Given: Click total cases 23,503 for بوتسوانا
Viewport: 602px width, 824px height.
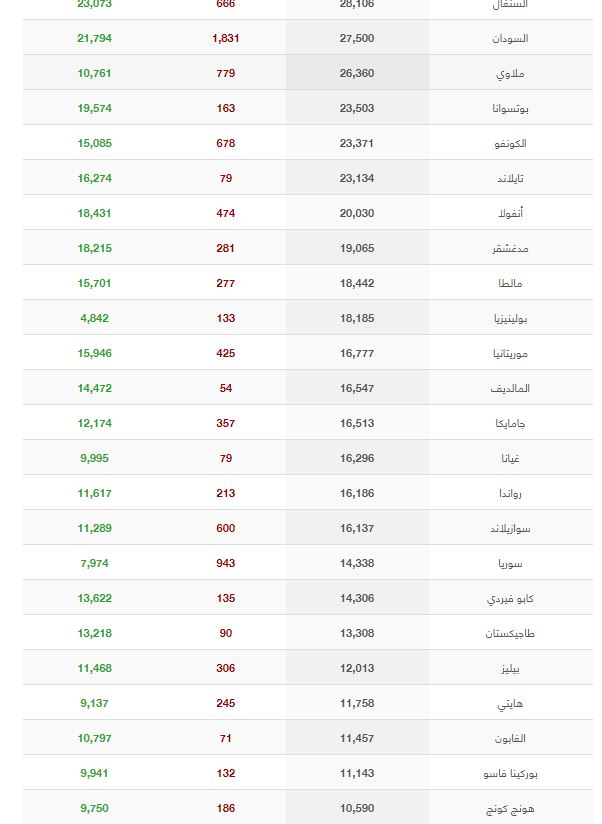Looking at the screenshot, I should point(357,108).
